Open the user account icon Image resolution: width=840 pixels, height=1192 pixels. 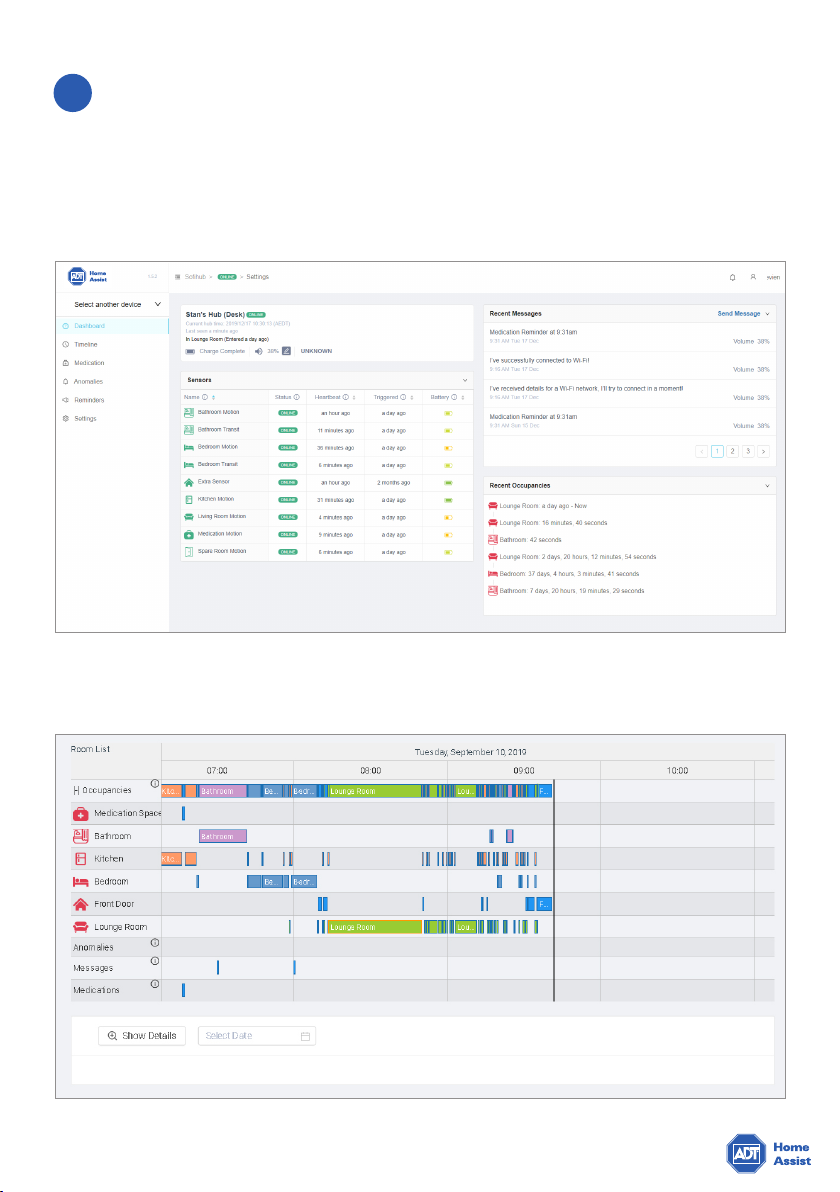click(753, 277)
